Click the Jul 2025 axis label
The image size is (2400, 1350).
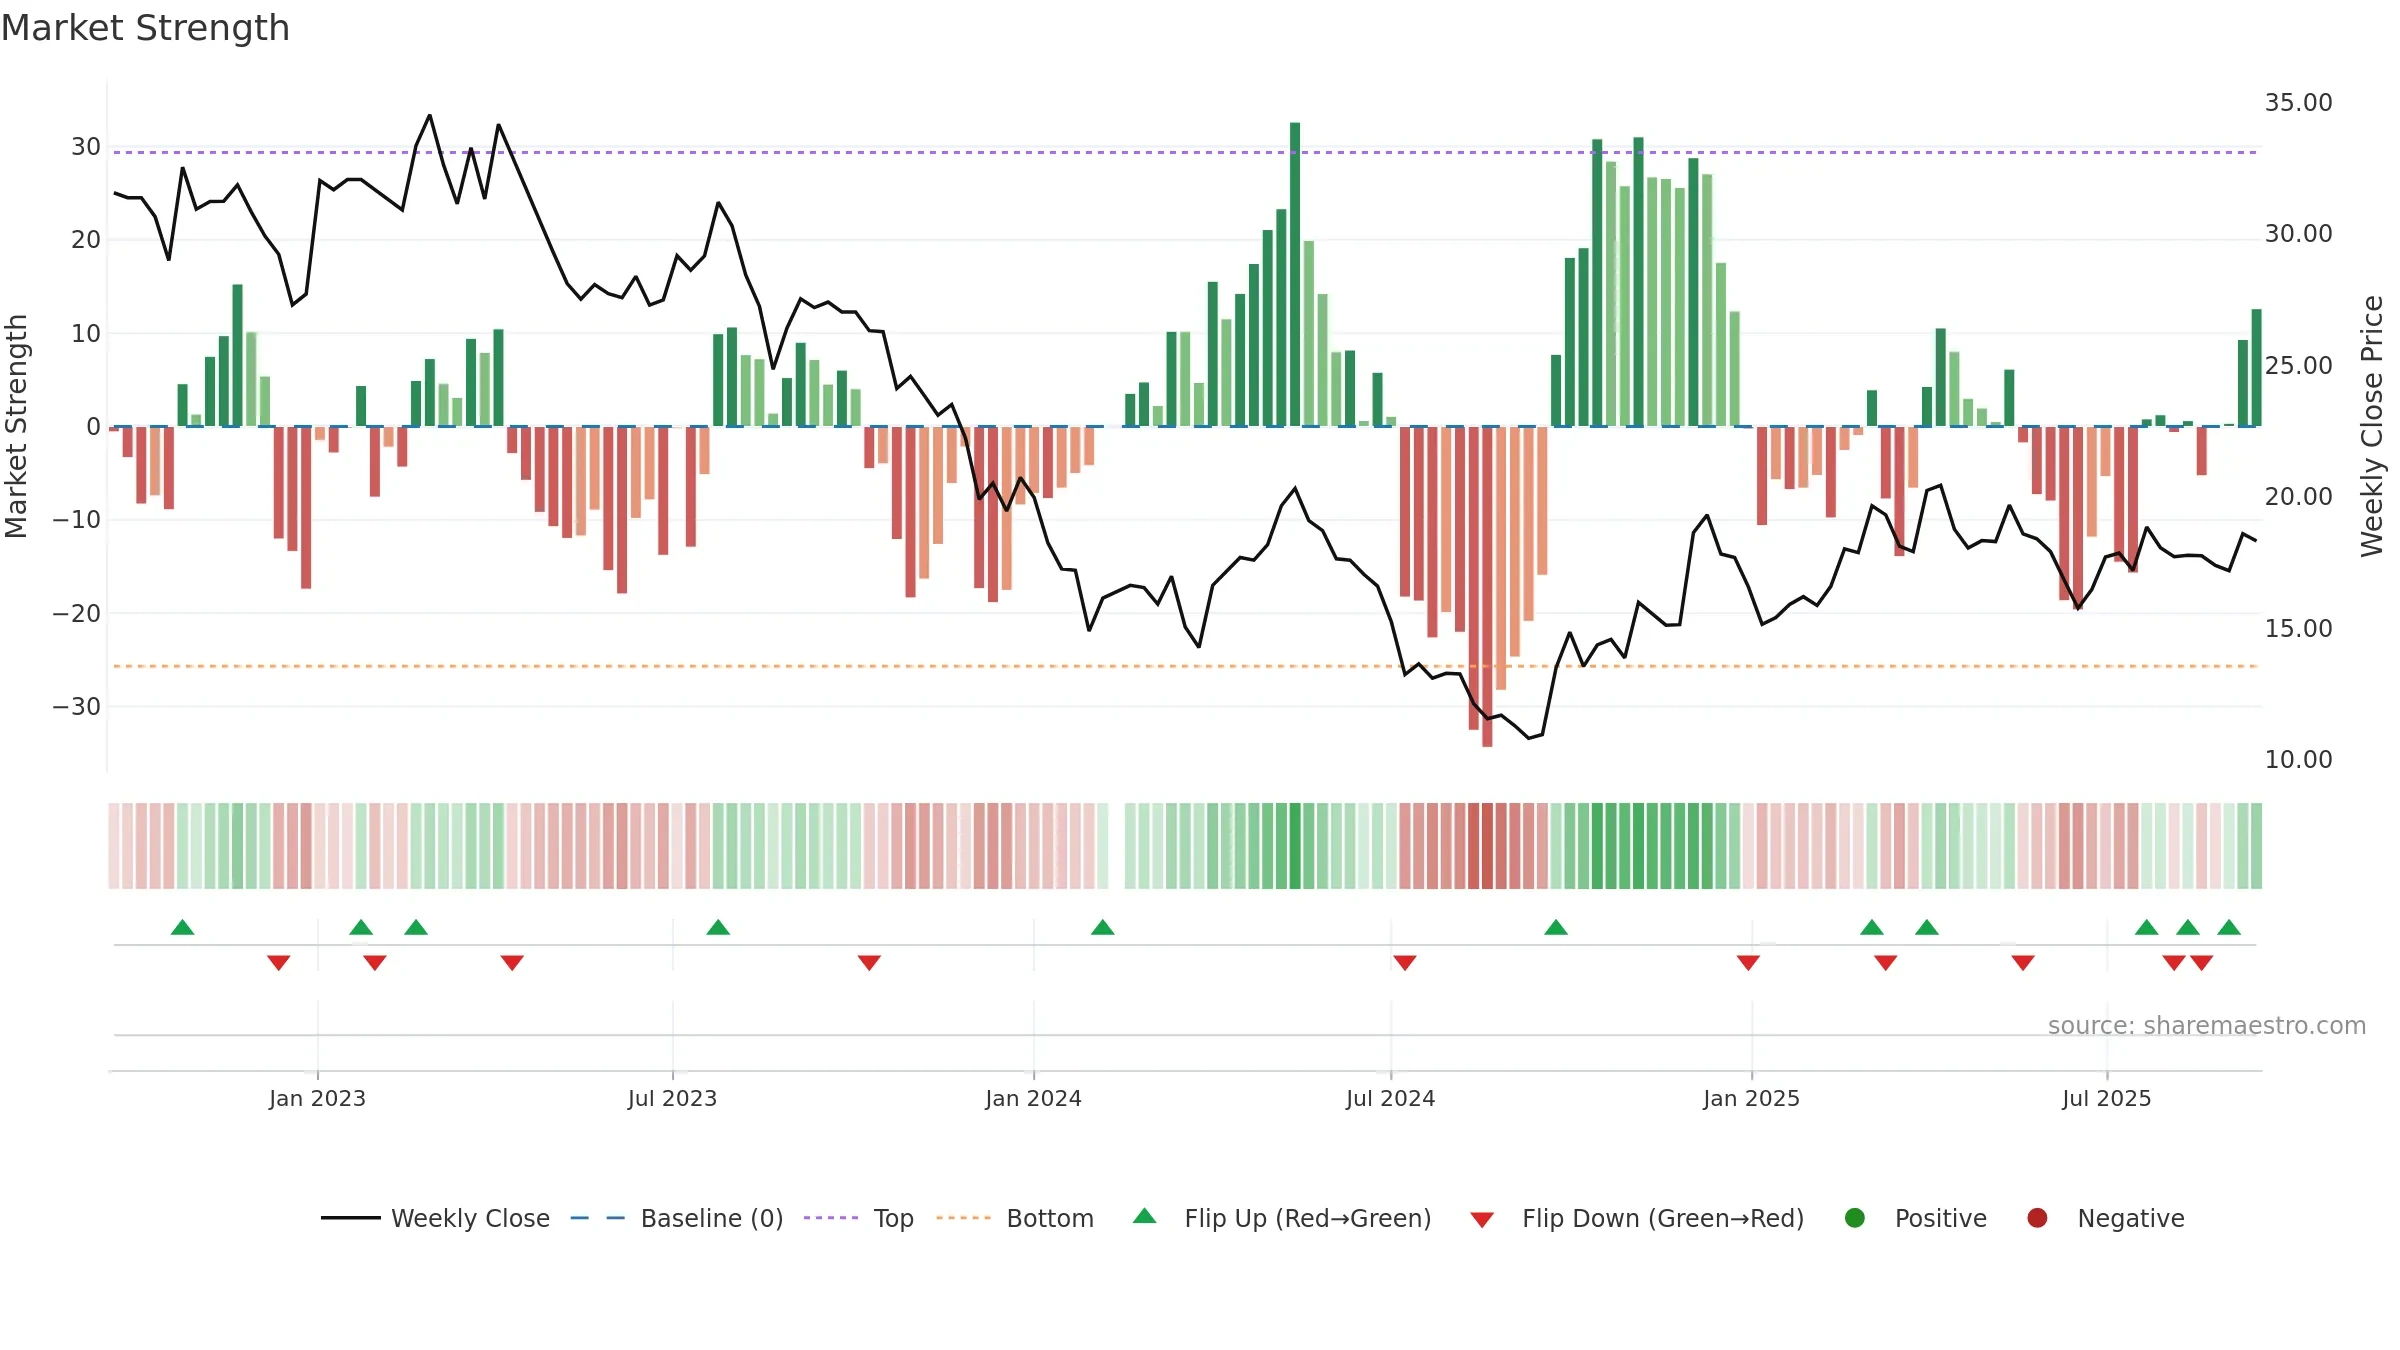coord(2106,1099)
